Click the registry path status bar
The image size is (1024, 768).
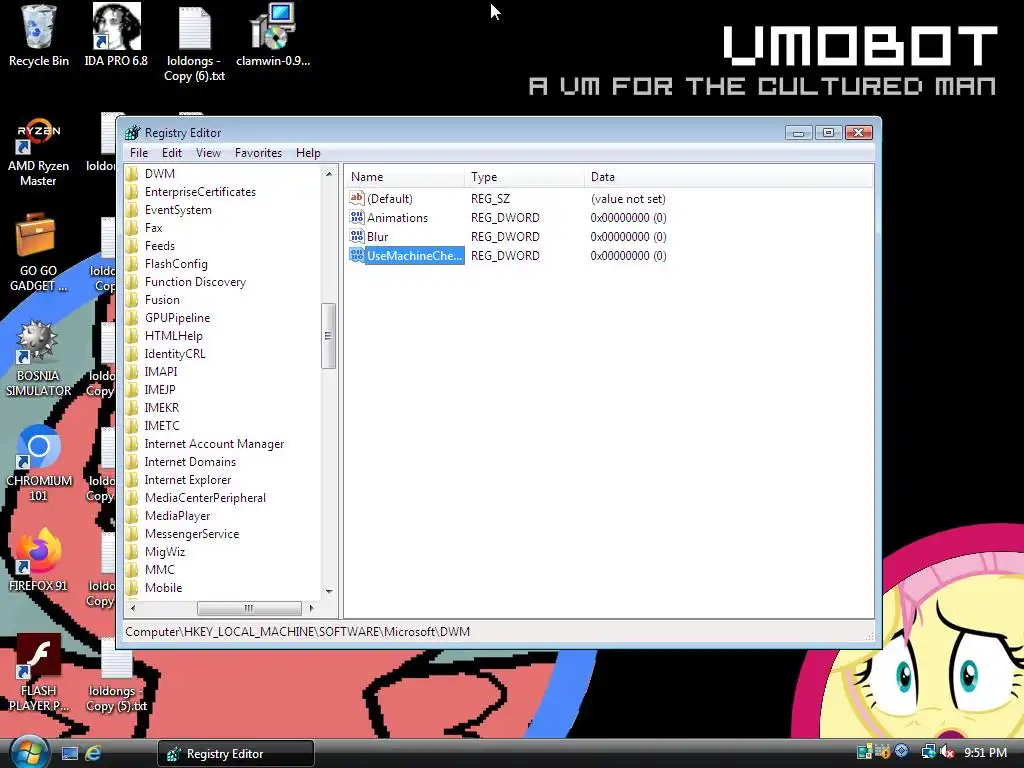(498, 632)
